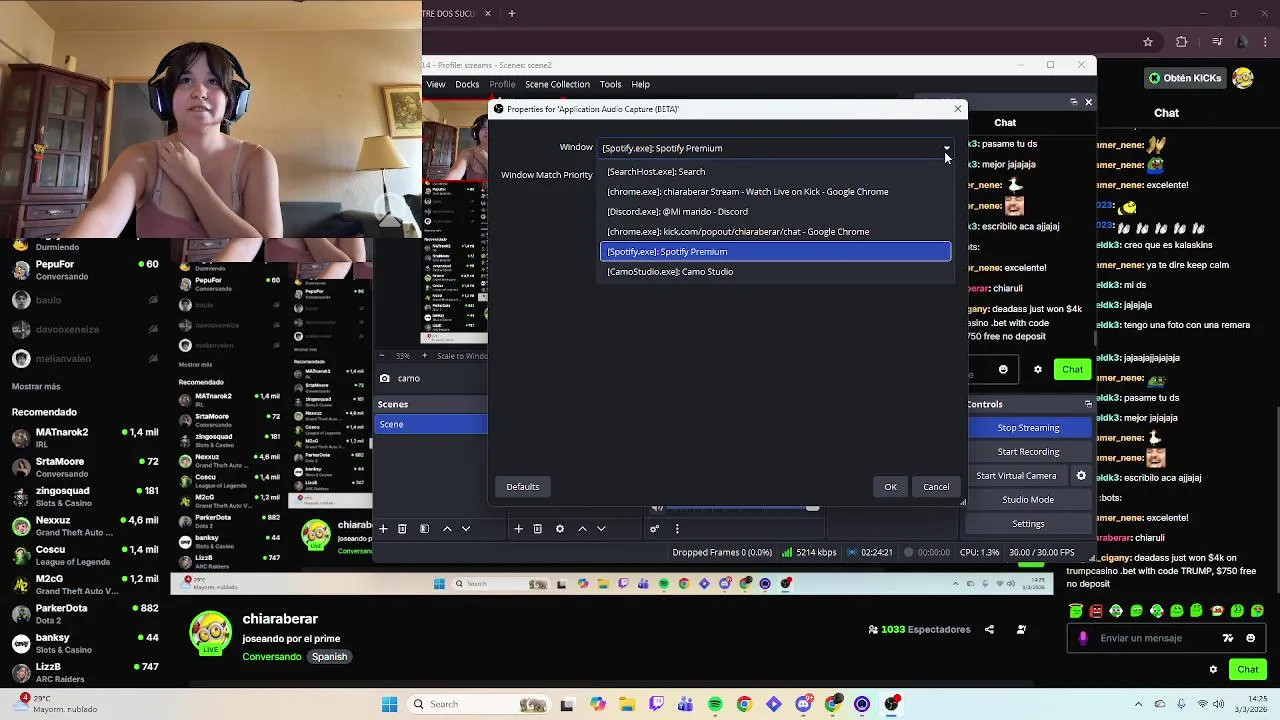This screenshot has width=1280, height=720.
Task: Start Recording in OBS Controls
Action: (x=1028, y=452)
